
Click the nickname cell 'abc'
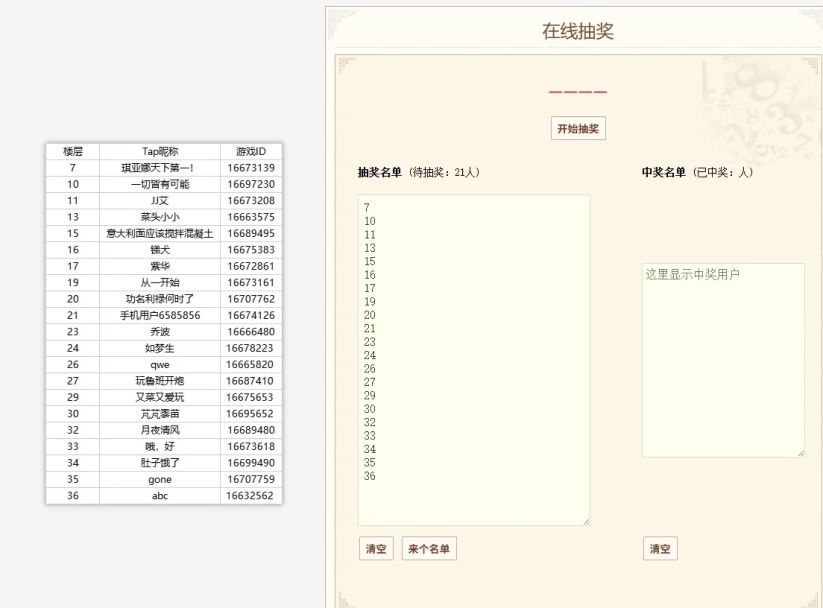[x=160, y=495]
